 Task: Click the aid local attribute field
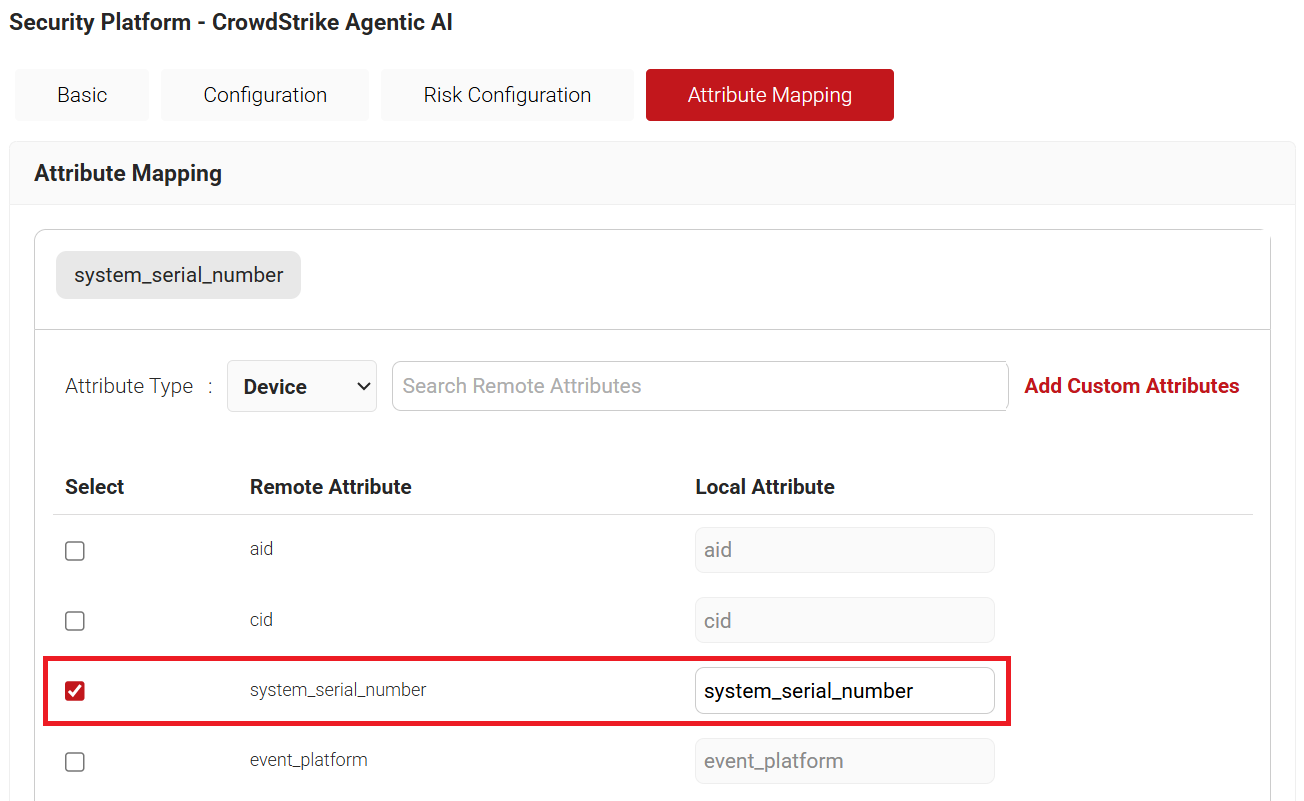[x=845, y=550]
